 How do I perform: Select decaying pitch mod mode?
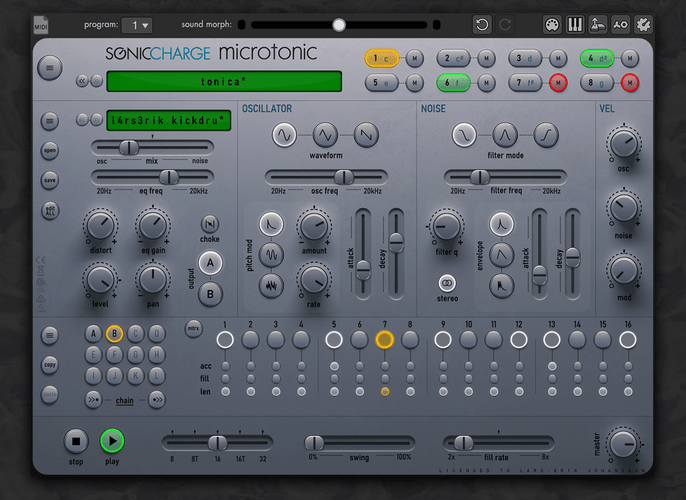tap(271, 224)
